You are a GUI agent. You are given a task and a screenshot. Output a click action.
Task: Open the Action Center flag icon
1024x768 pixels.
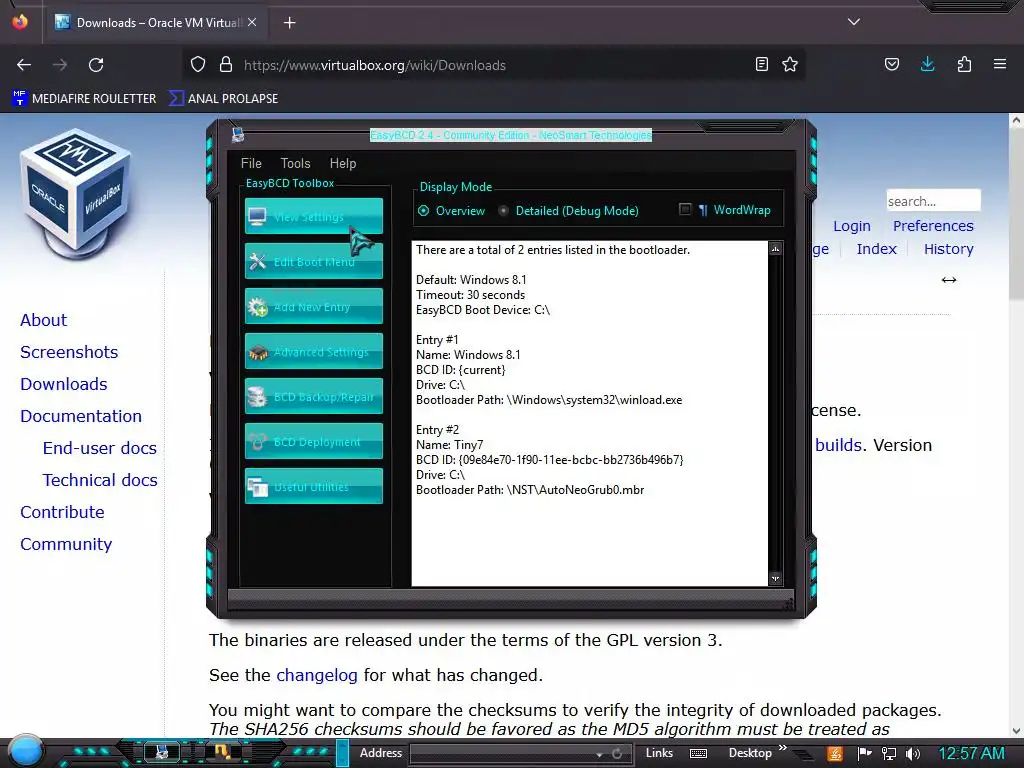coord(865,754)
